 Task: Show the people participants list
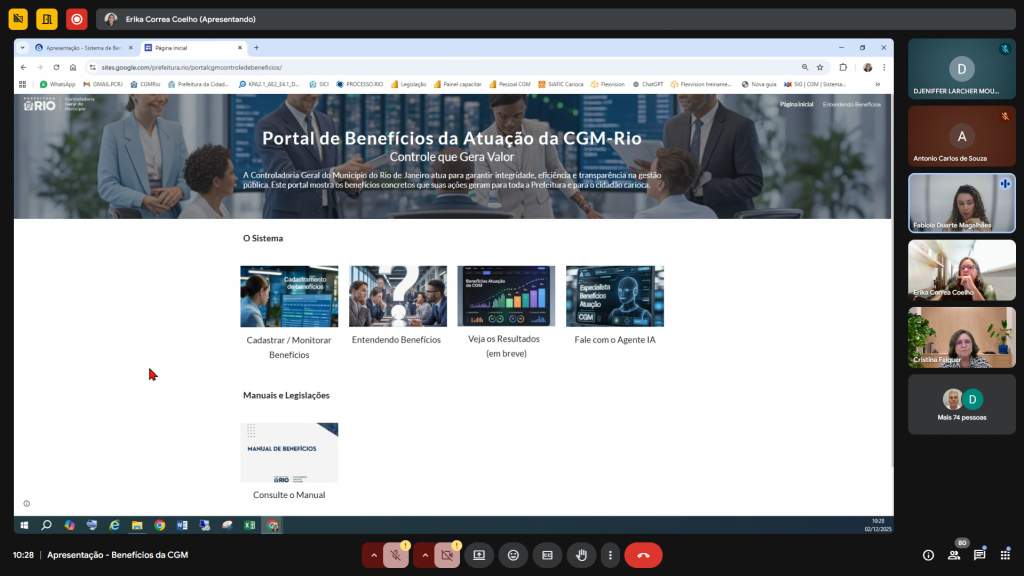(x=954, y=555)
